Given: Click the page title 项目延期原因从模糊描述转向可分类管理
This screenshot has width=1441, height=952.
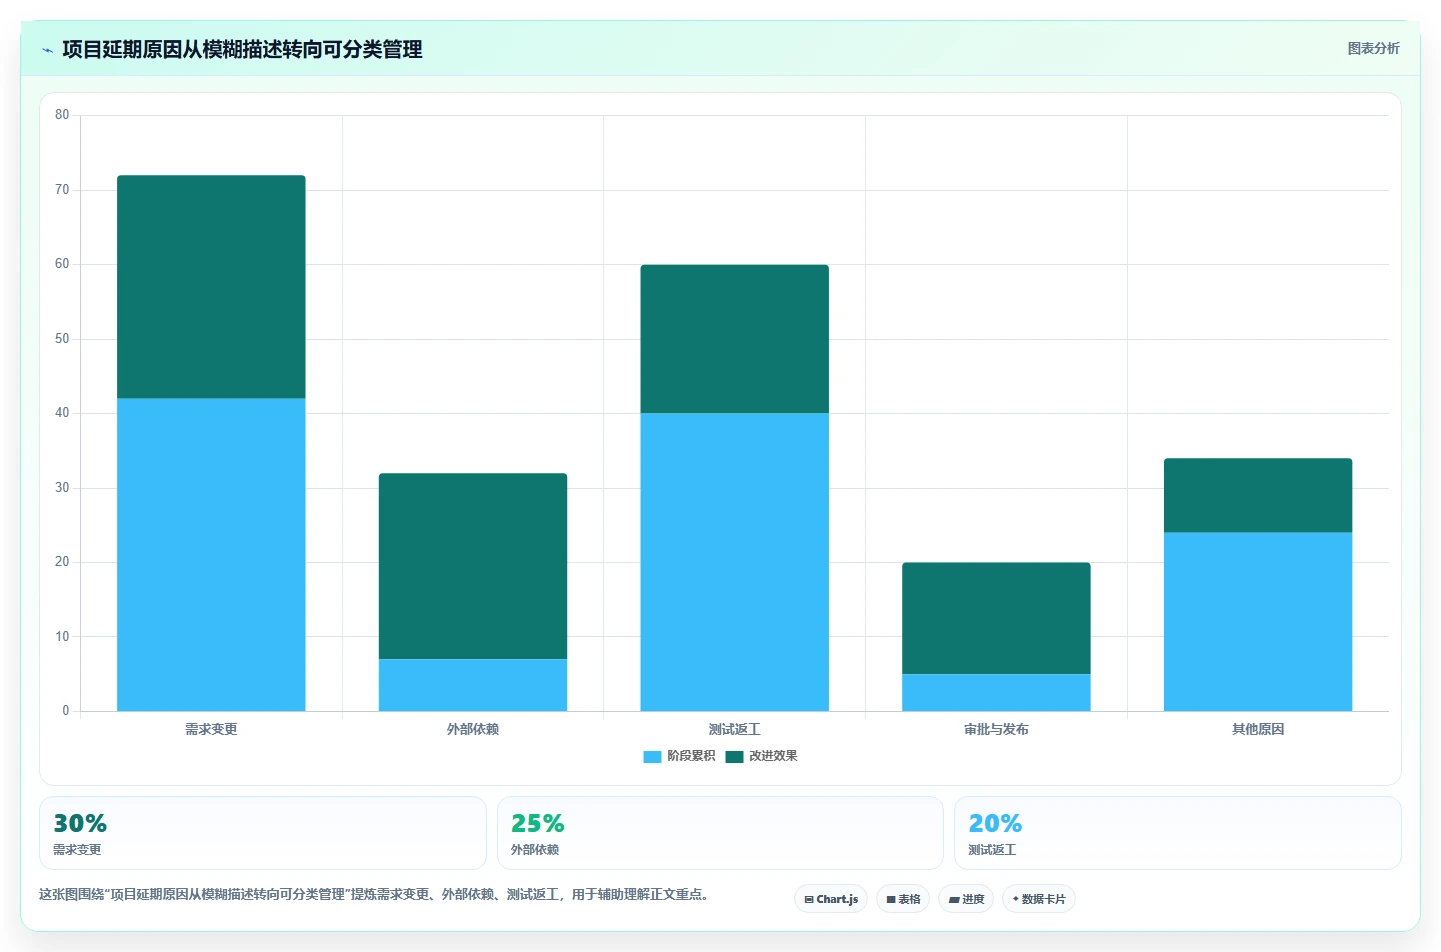Looking at the screenshot, I should (x=242, y=49).
